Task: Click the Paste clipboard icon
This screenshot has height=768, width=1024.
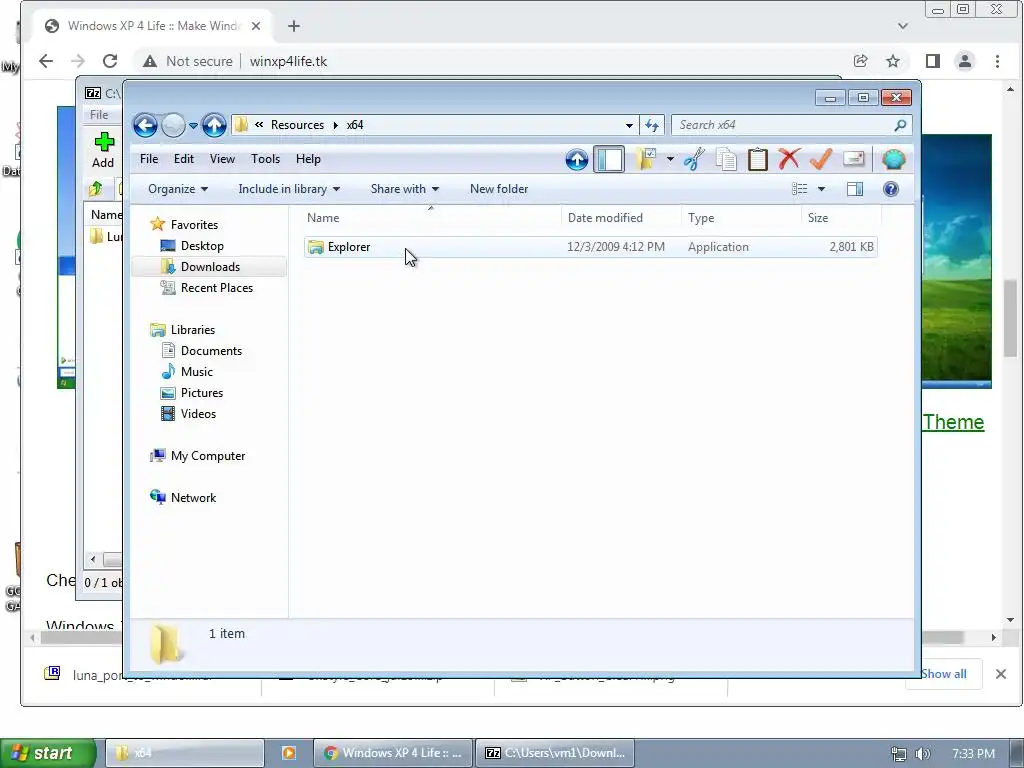Action: [758, 159]
